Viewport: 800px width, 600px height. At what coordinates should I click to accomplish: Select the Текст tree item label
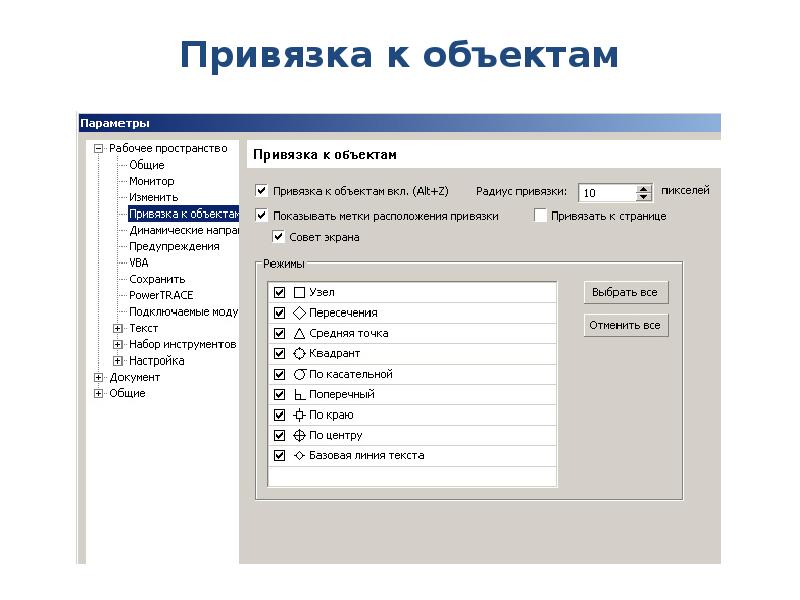click(x=143, y=328)
